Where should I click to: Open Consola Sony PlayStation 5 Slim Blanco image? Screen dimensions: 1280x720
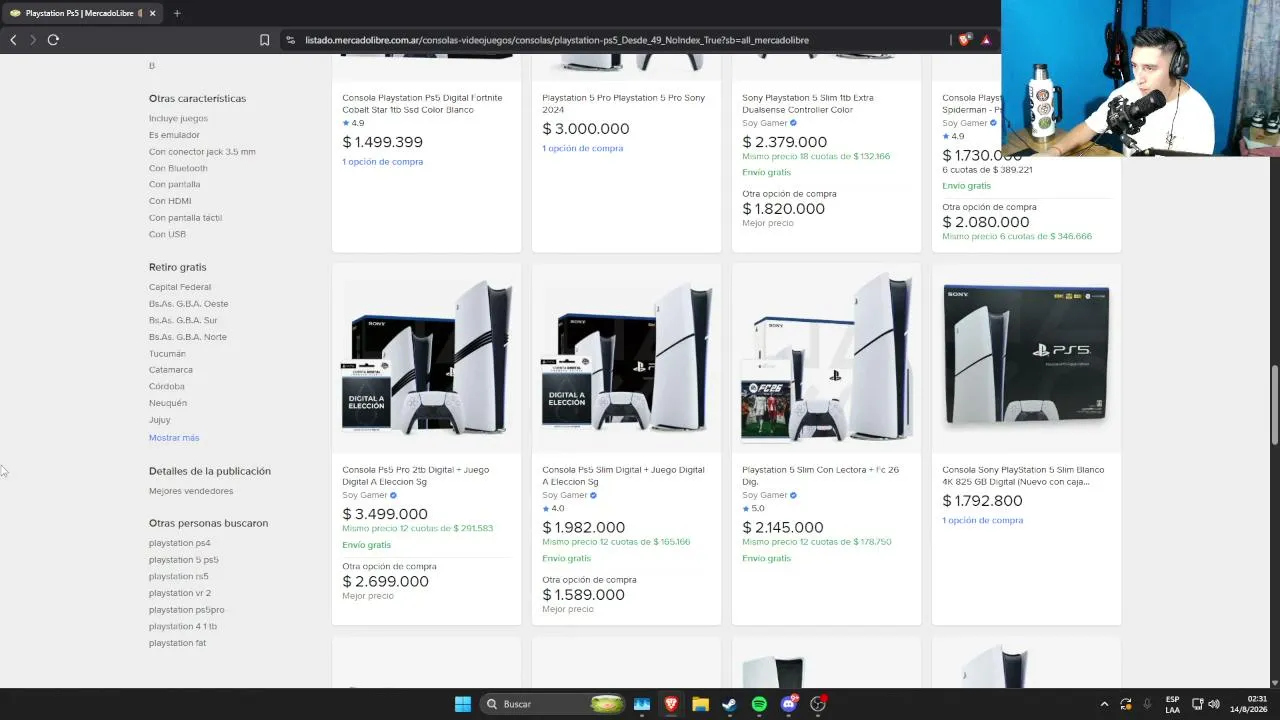(x=1026, y=358)
